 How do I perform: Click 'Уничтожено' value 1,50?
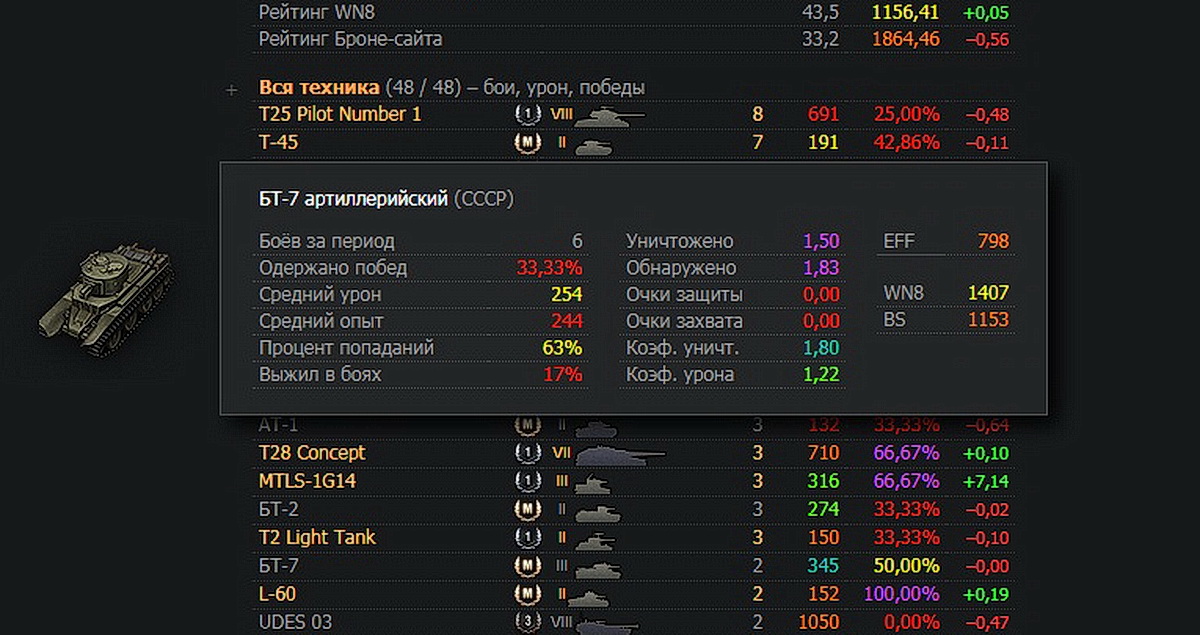821,241
